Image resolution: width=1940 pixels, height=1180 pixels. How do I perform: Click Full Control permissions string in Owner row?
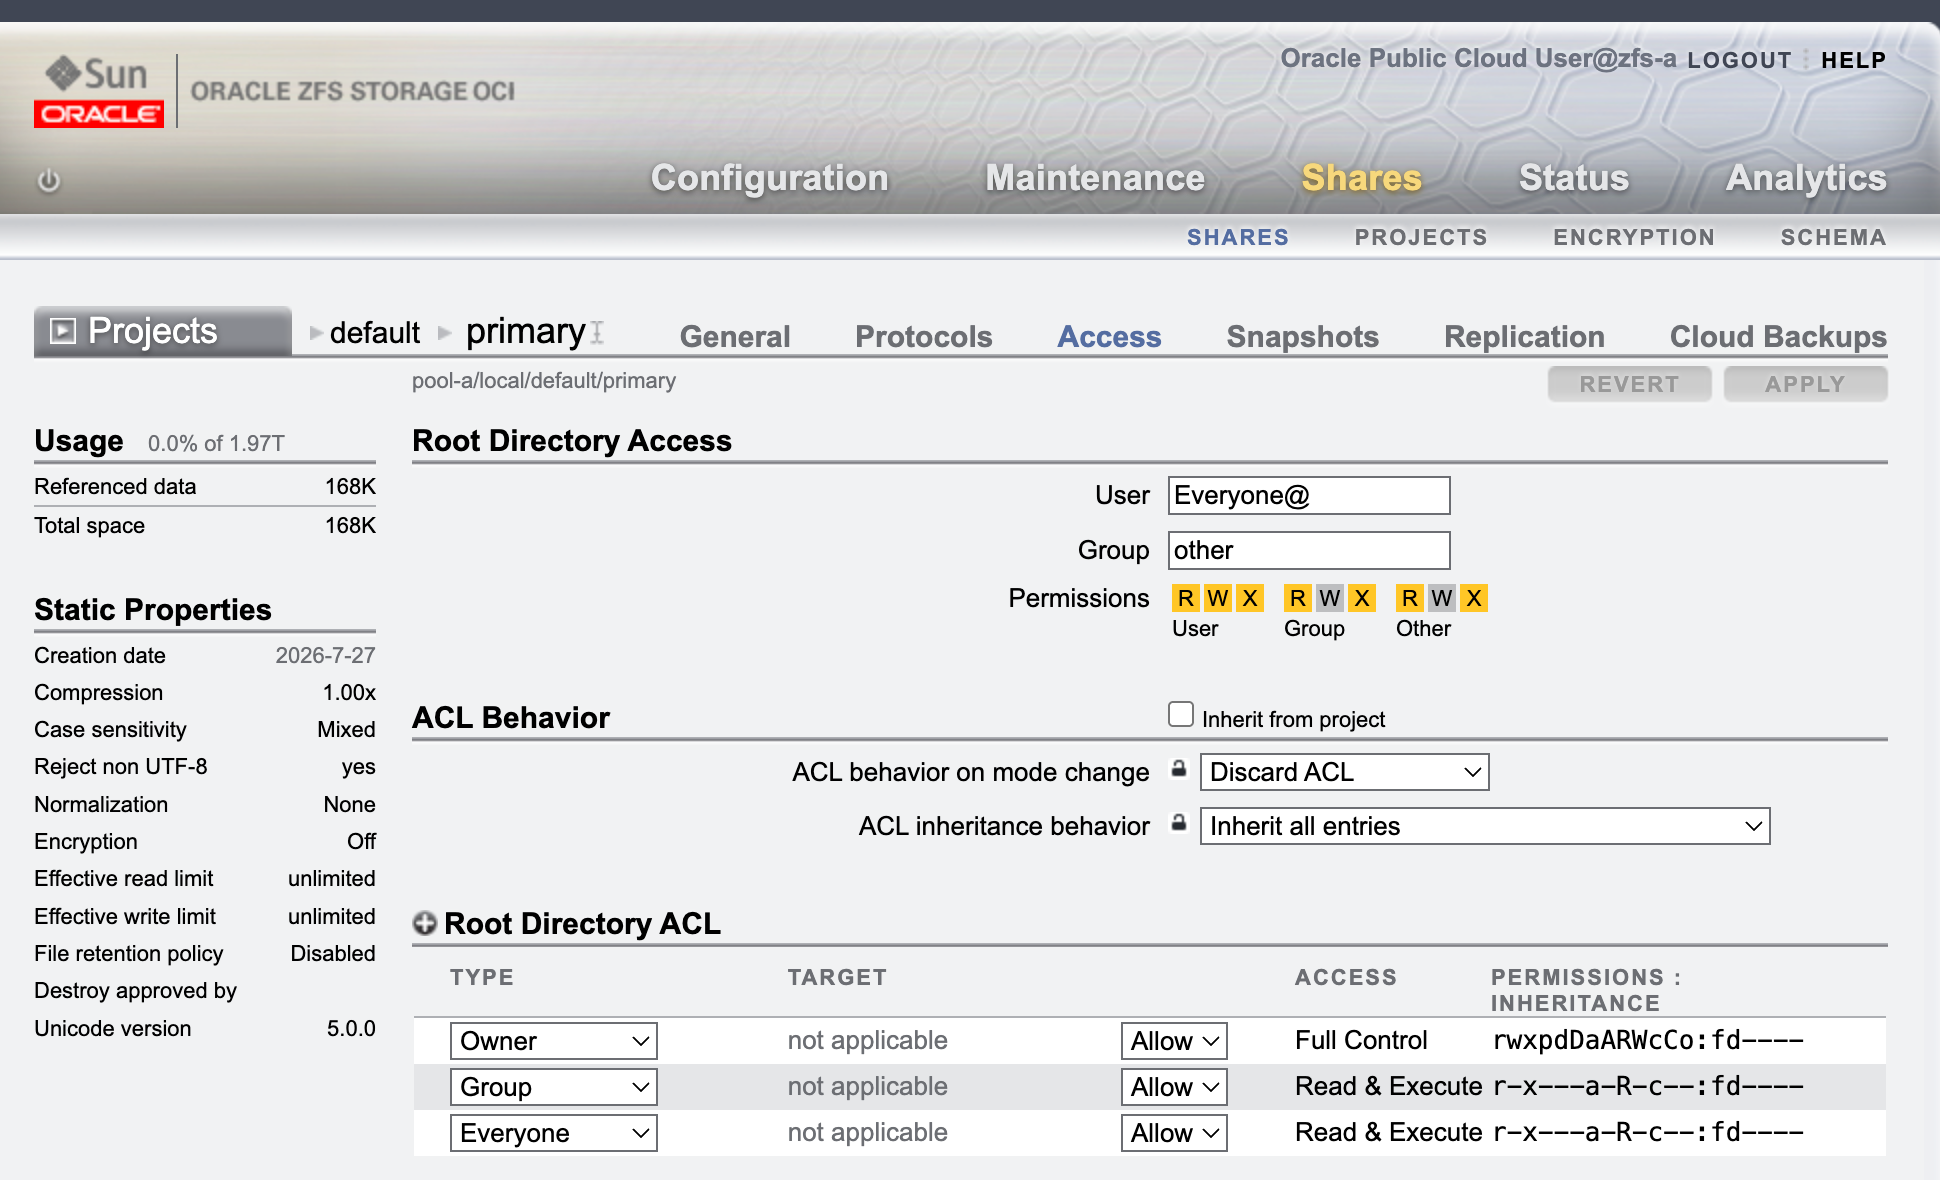click(x=1648, y=1041)
